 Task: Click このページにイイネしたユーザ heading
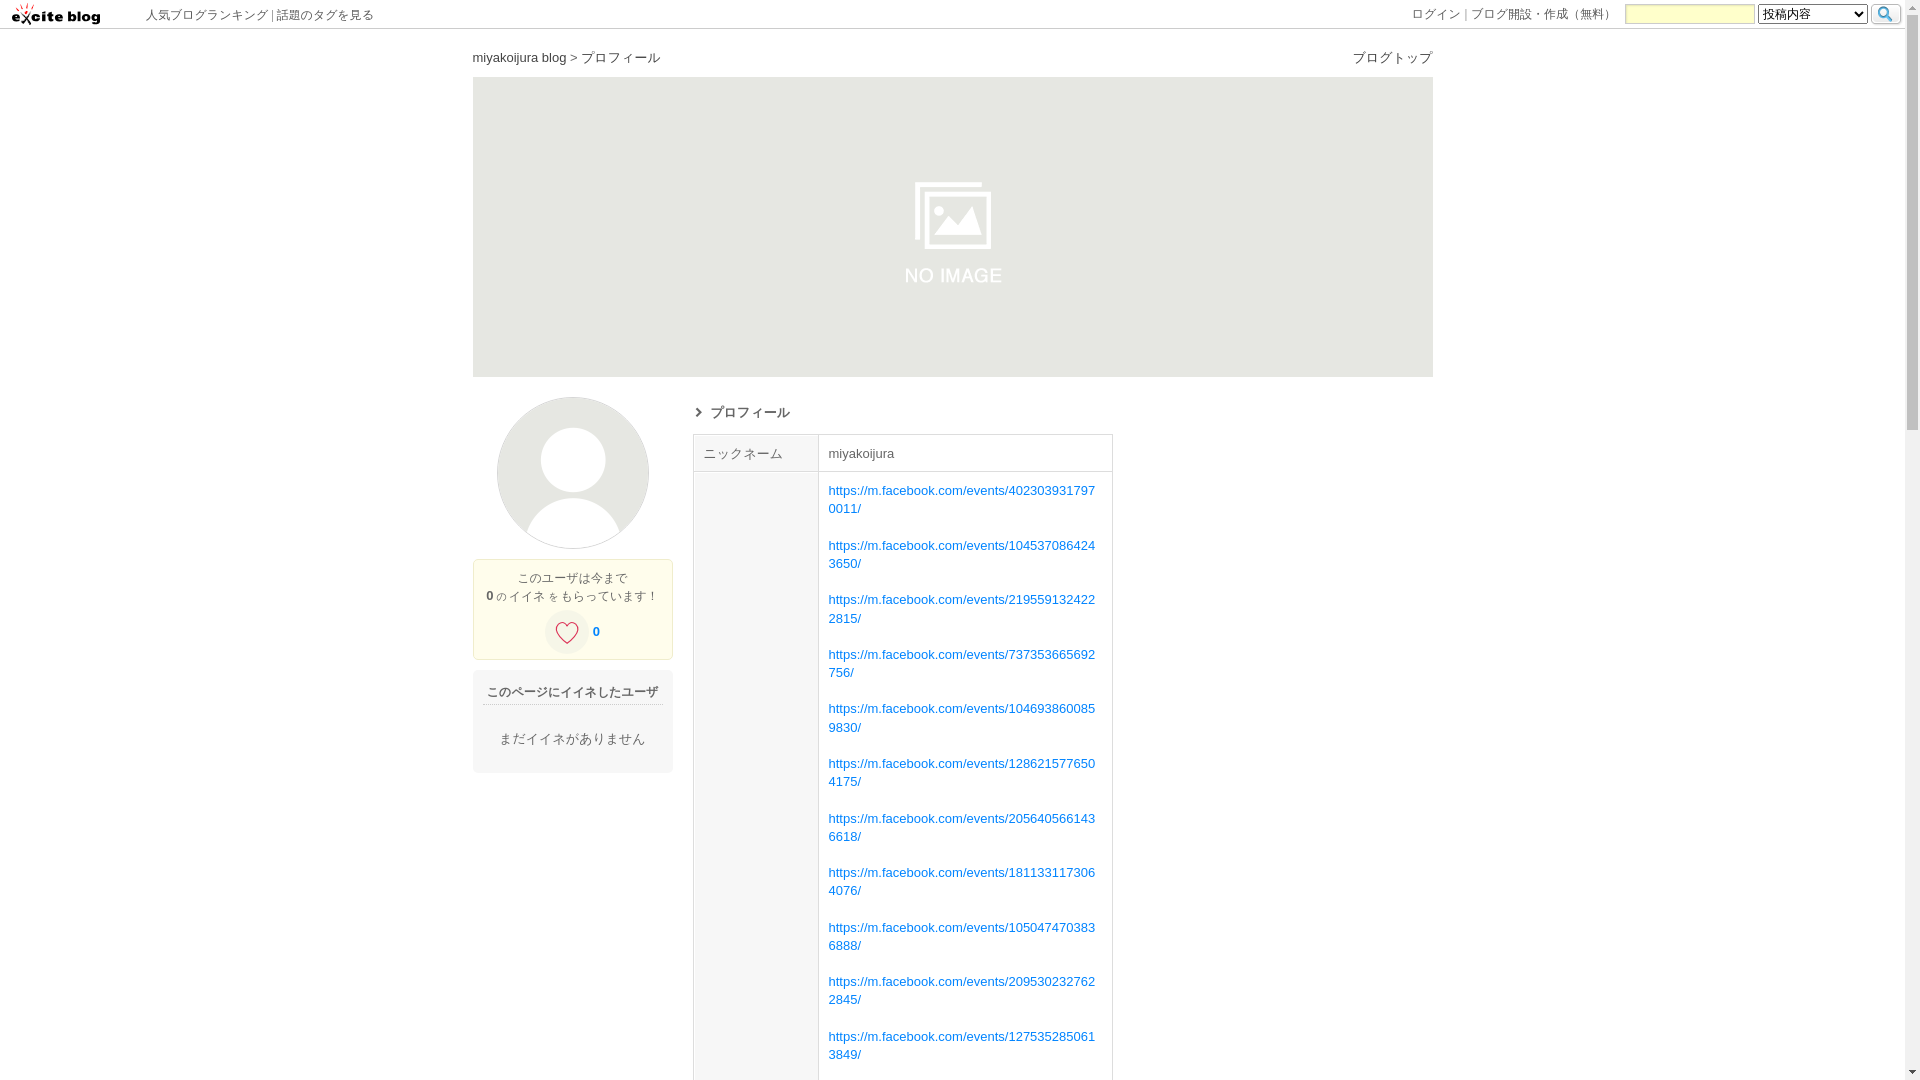click(x=572, y=692)
